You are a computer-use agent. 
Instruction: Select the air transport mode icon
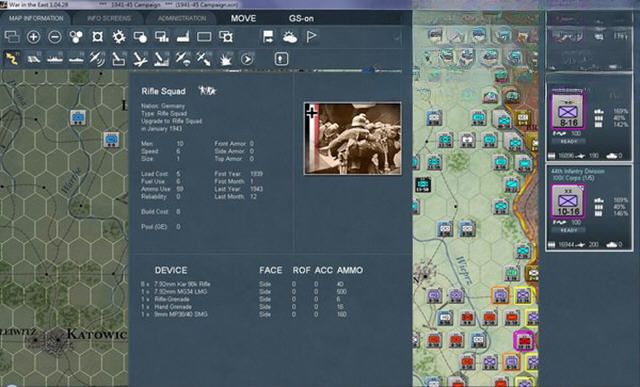(x=183, y=59)
